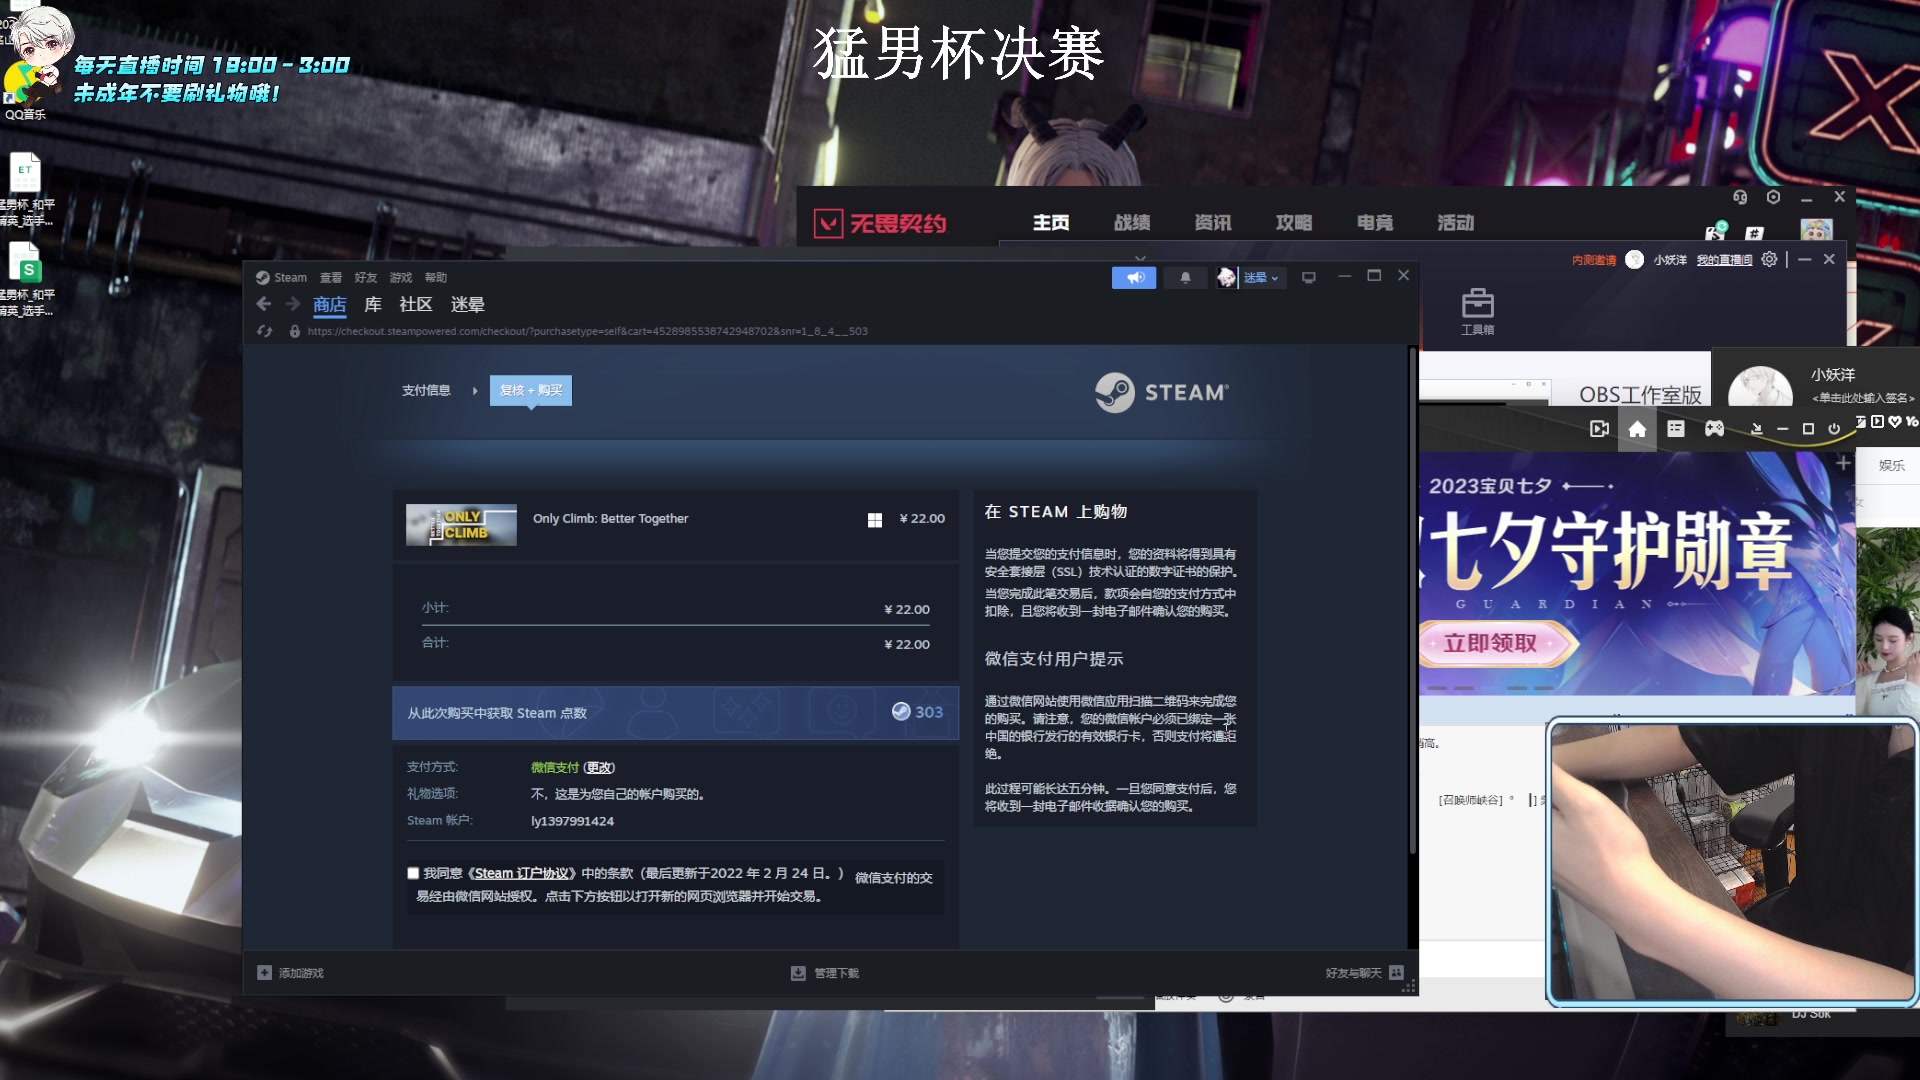This screenshot has height=1080, width=1920.
Task: Click the power icon in dark toolbar
Action: [x=1834, y=429]
